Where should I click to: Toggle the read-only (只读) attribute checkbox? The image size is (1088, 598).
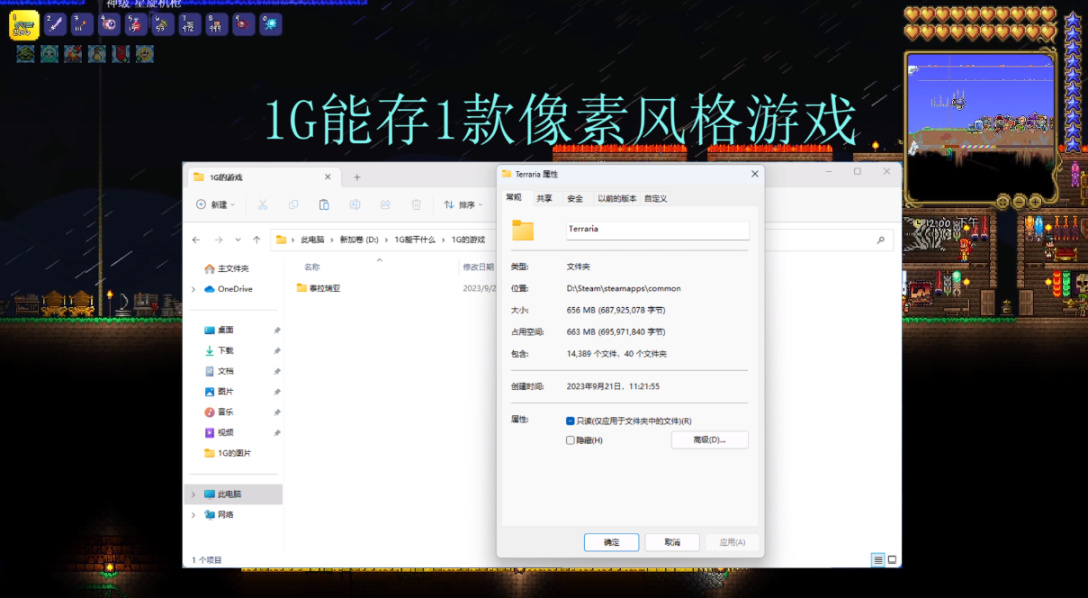(x=570, y=421)
